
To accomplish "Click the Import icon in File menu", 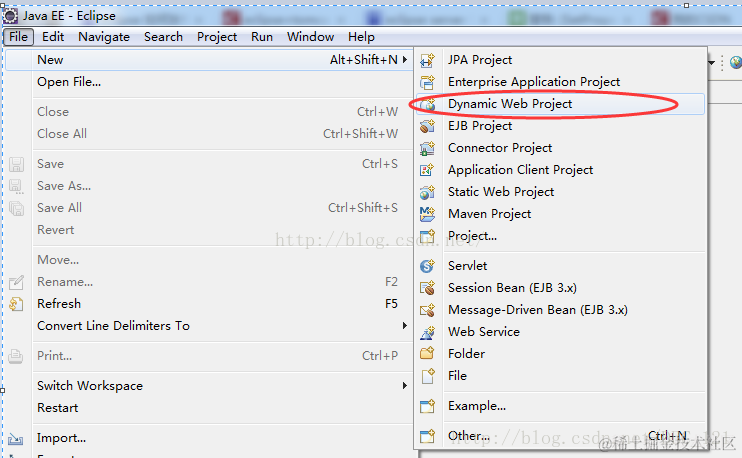I will pyautogui.click(x=16, y=439).
